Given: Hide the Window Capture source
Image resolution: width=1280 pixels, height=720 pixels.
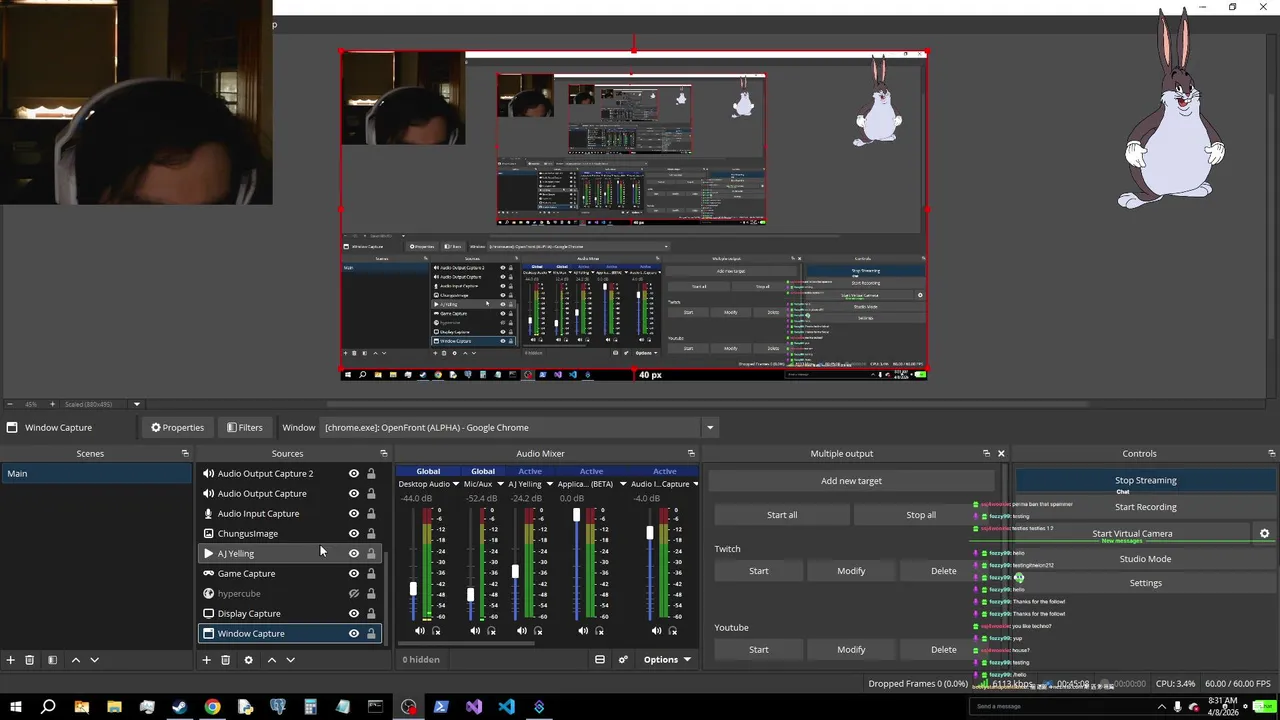Looking at the screenshot, I should (353, 634).
